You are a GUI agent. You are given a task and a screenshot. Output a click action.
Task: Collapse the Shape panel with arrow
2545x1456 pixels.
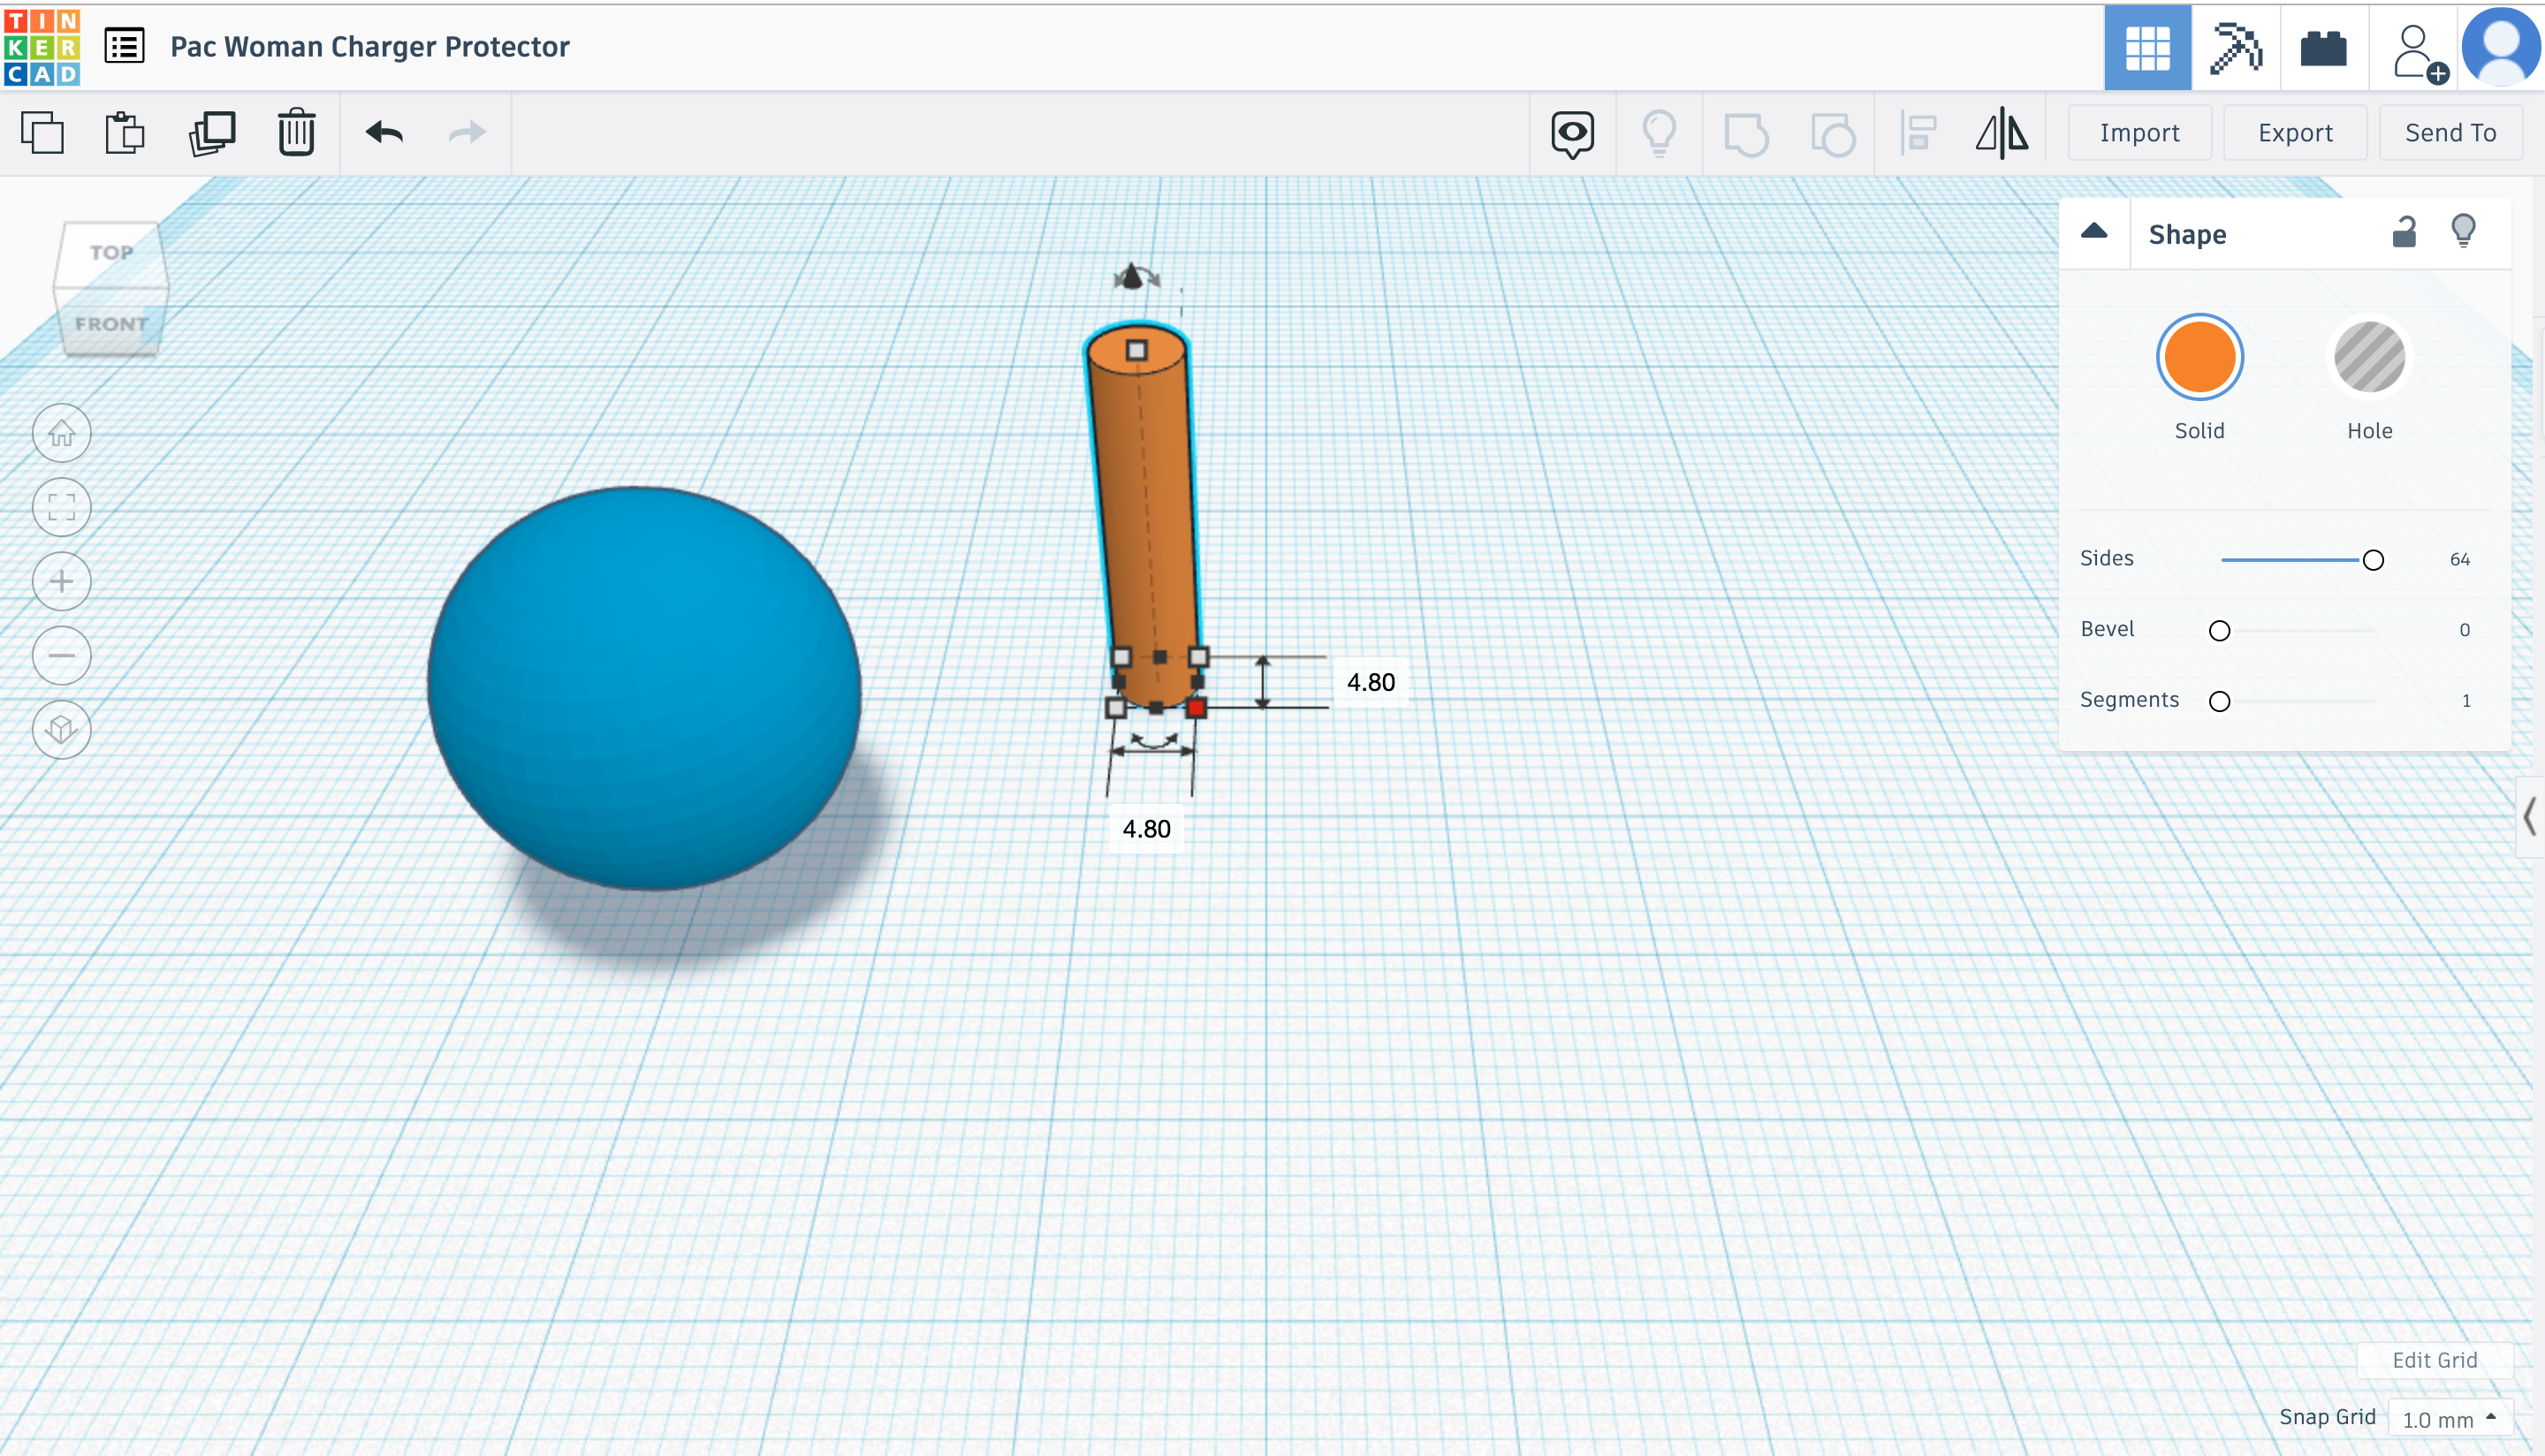(x=2093, y=232)
